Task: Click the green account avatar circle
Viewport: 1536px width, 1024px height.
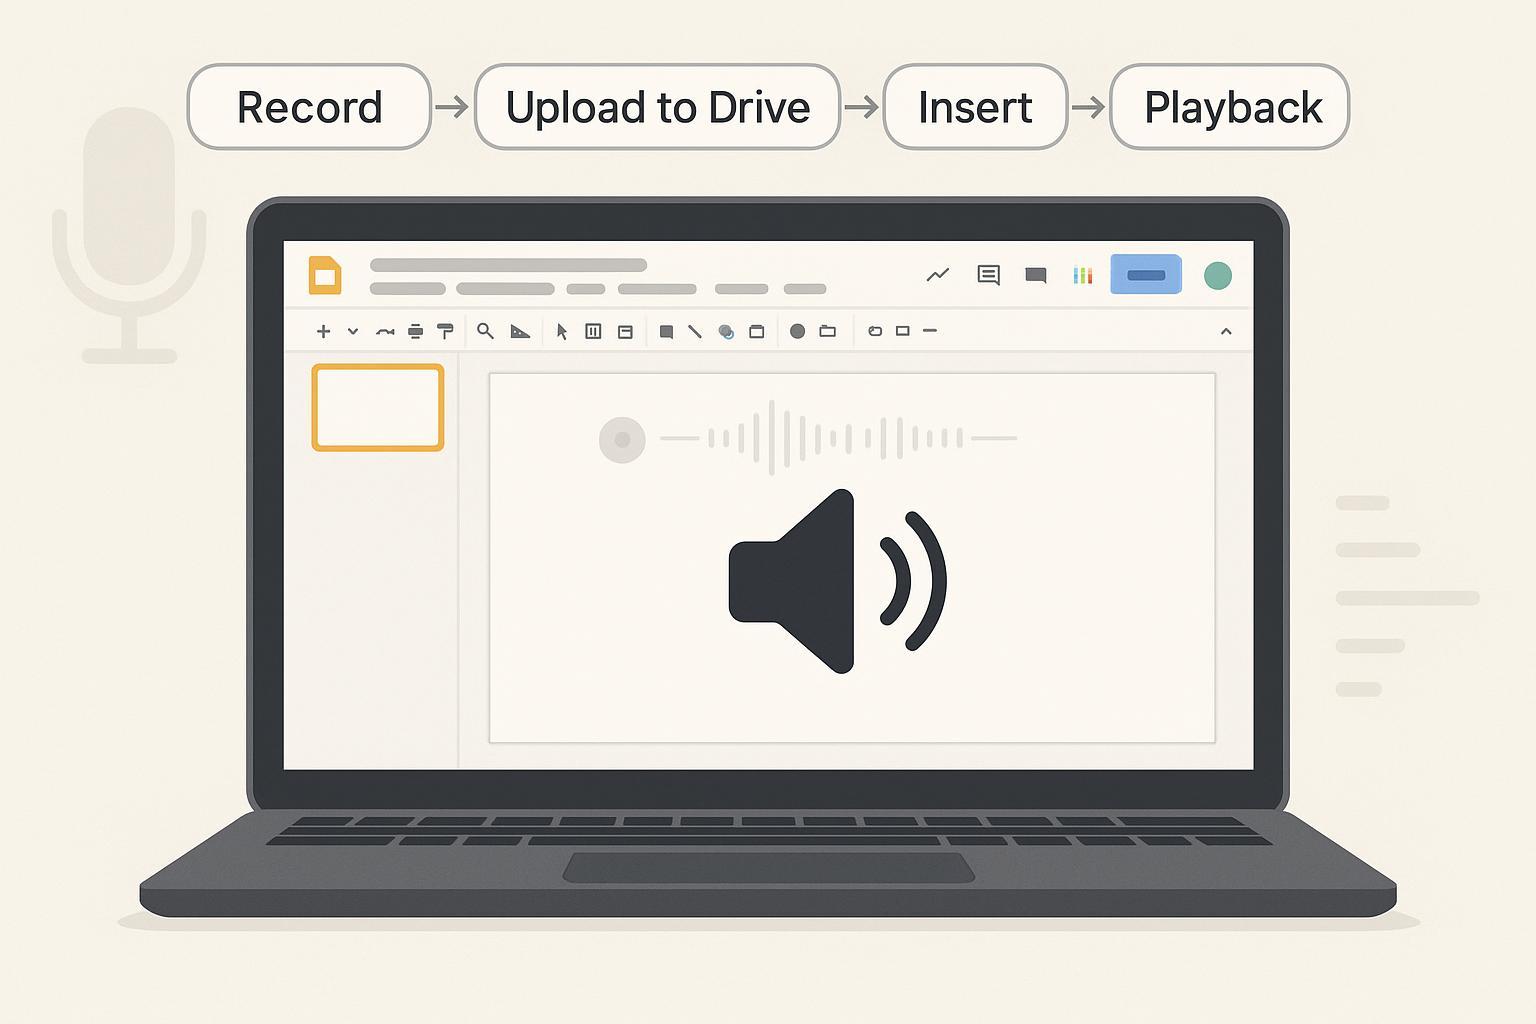Action: tap(1217, 276)
